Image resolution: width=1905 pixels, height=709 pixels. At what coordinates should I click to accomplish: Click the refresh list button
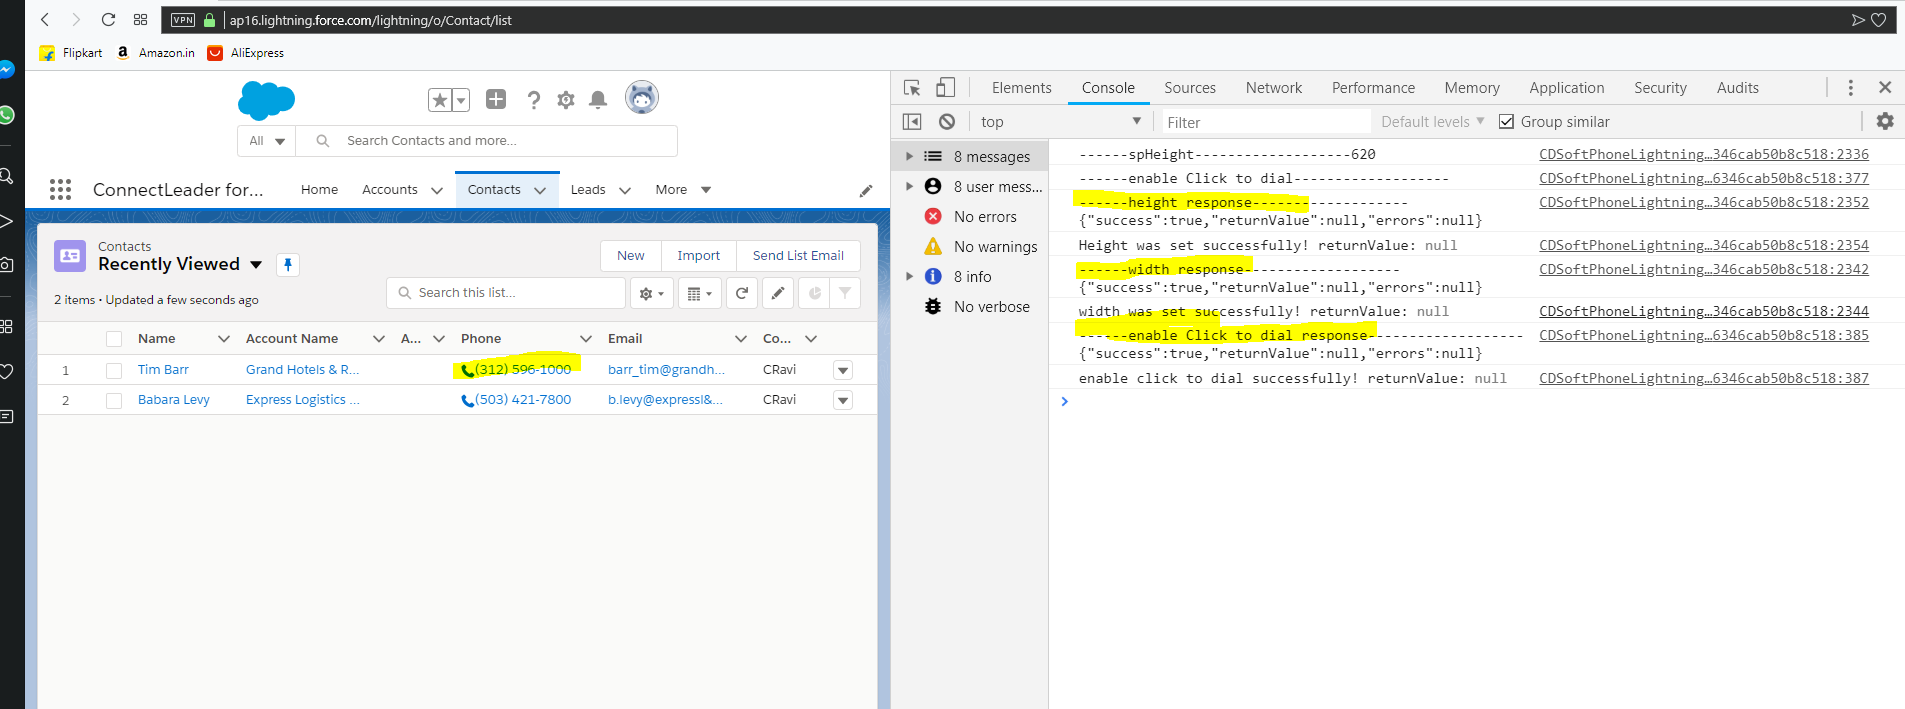(742, 293)
